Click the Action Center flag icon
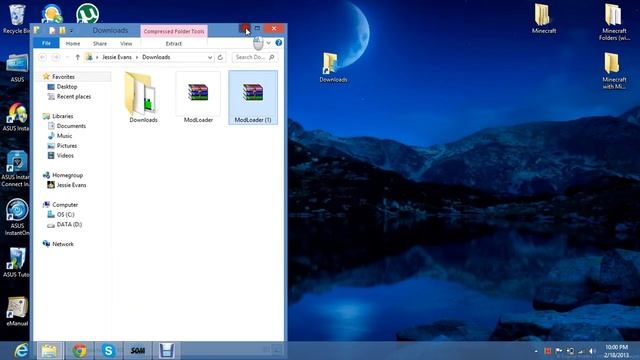The height and width of the screenshot is (360, 640). click(559, 351)
